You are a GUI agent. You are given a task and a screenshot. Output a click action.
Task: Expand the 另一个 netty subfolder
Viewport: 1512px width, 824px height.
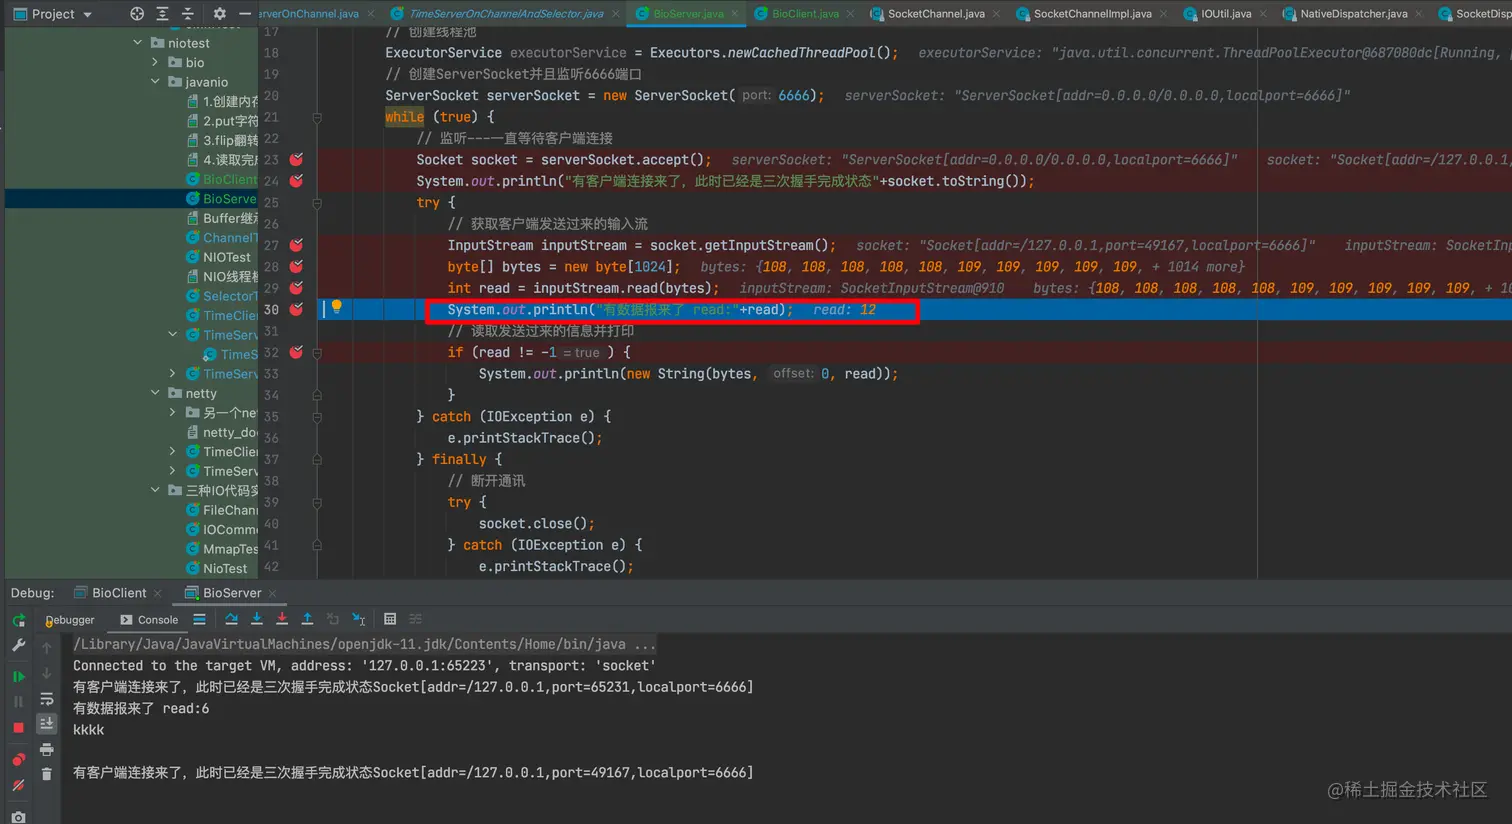coord(172,412)
